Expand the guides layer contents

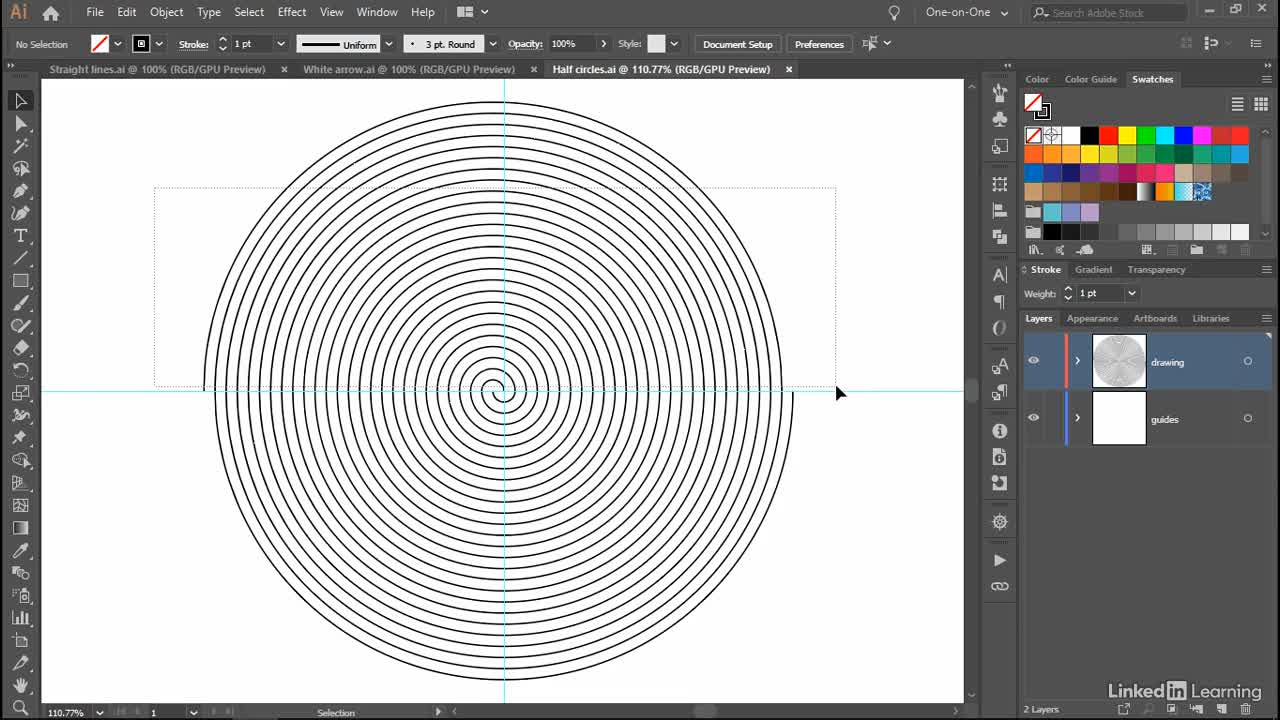1077,418
